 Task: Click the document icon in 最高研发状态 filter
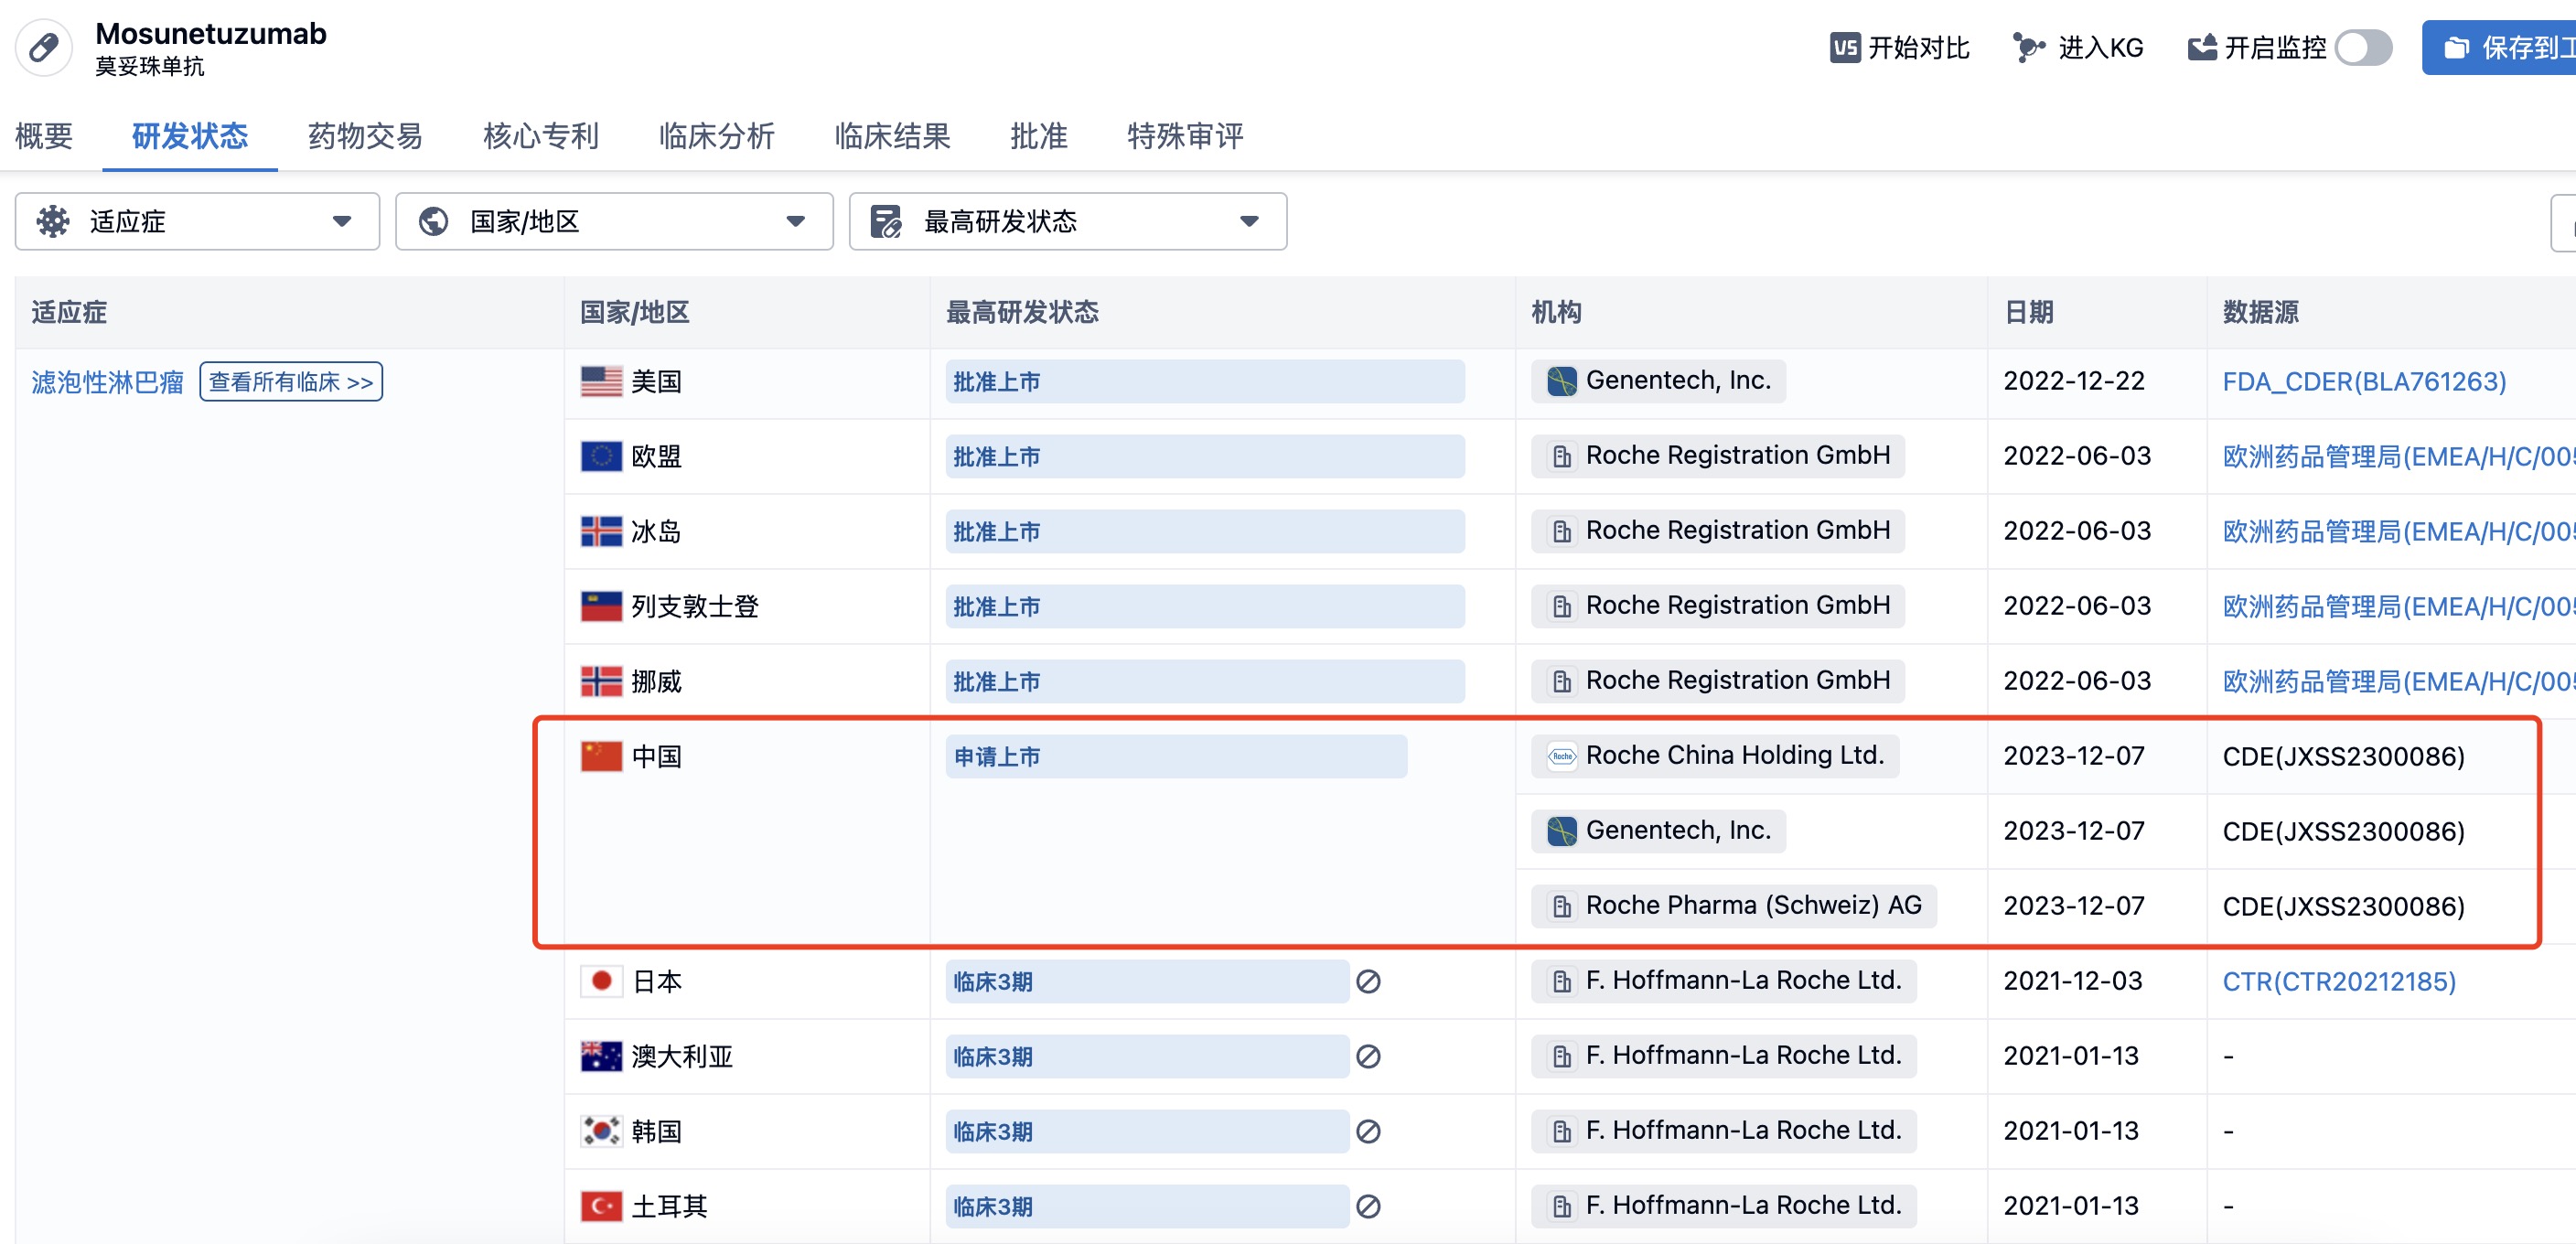tap(886, 221)
